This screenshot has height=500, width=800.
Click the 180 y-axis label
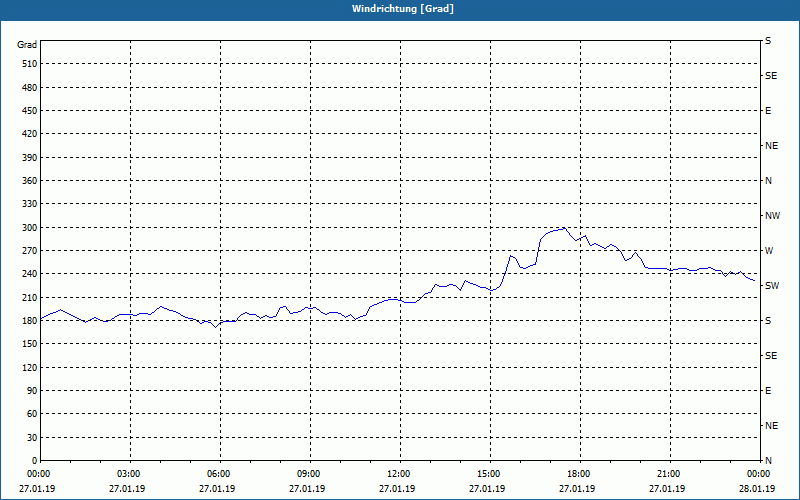tap(30, 321)
